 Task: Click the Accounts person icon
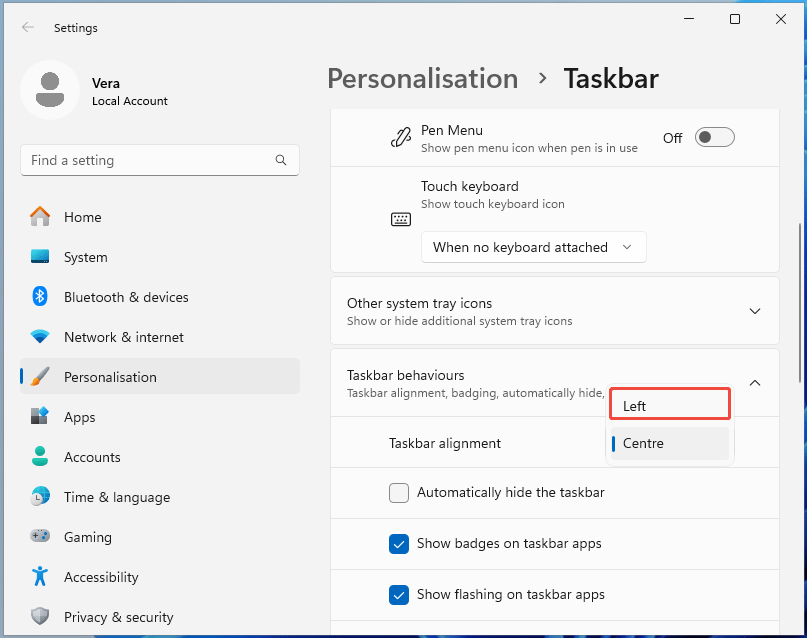[40, 457]
